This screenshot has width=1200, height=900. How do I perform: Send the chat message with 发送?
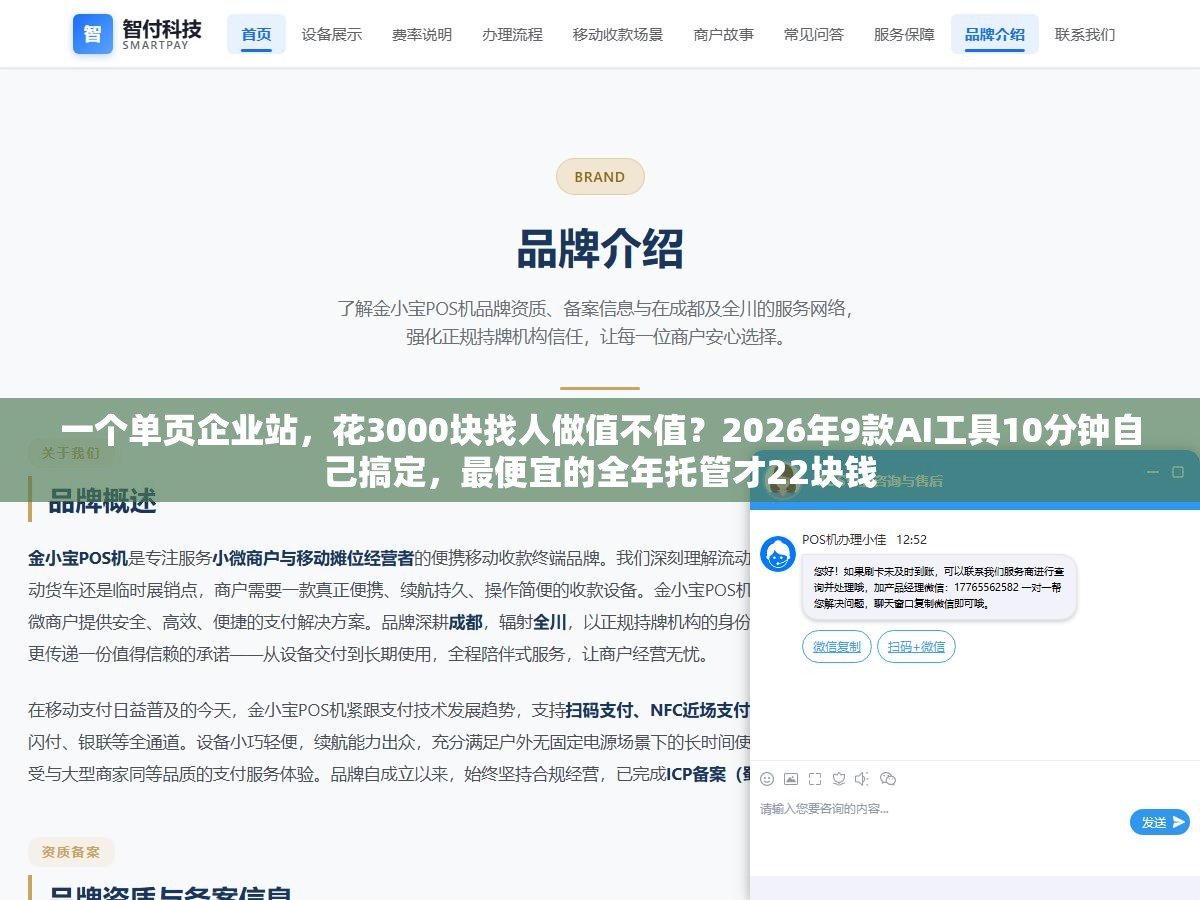click(1160, 822)
